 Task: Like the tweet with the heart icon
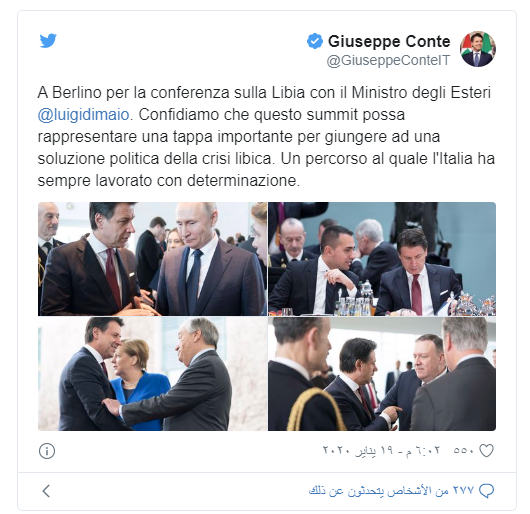coord(486,450)
